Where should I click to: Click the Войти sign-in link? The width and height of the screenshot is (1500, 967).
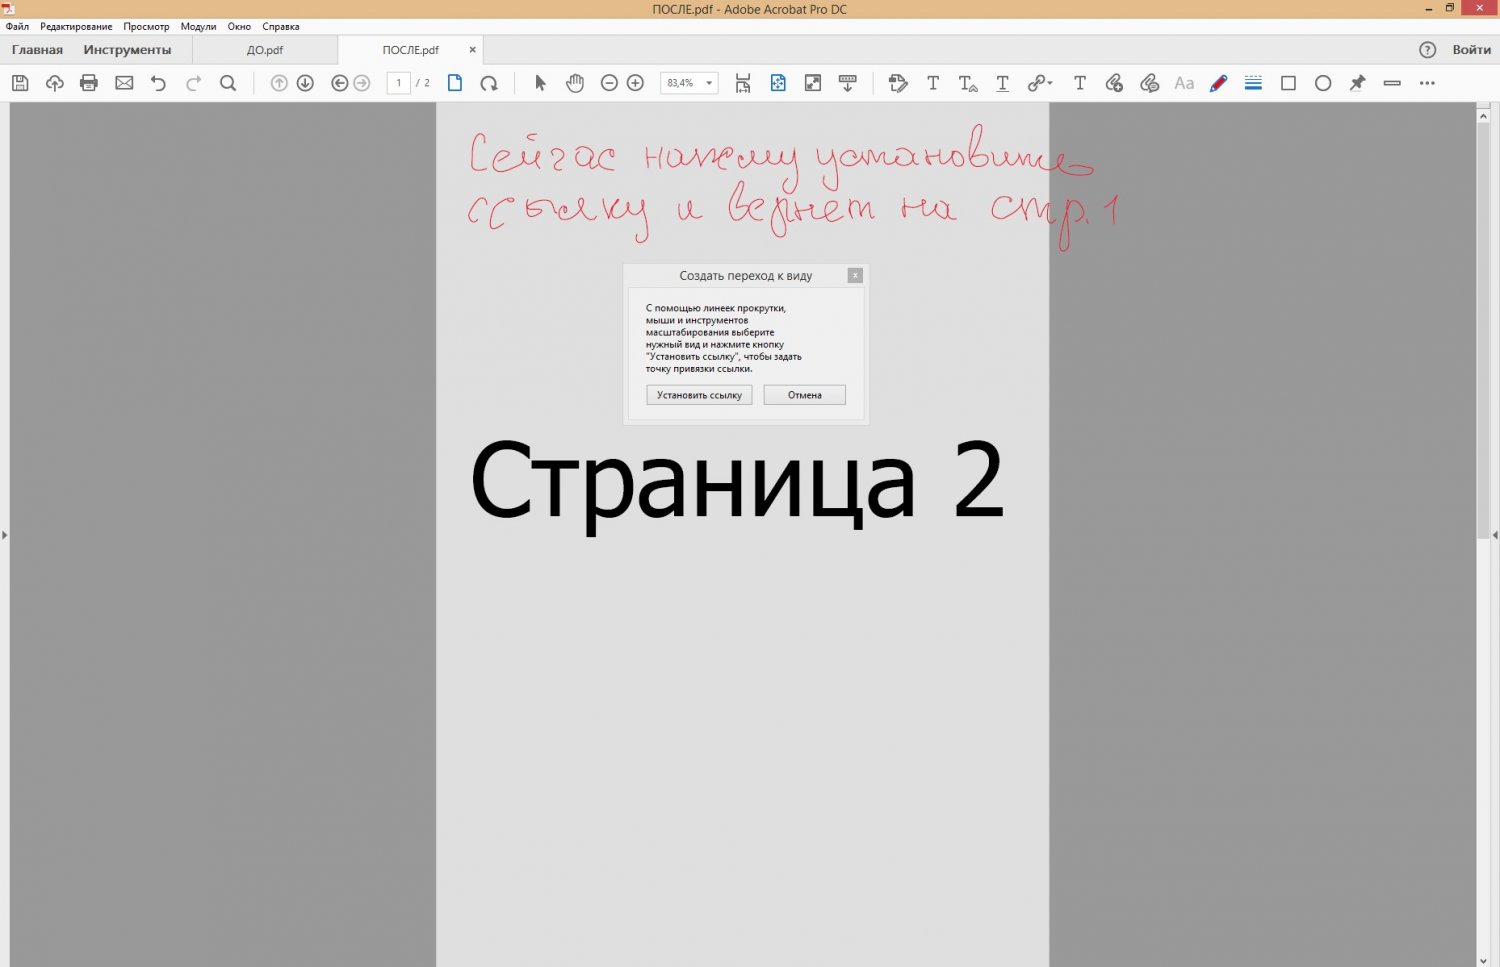pos(1472,50)
